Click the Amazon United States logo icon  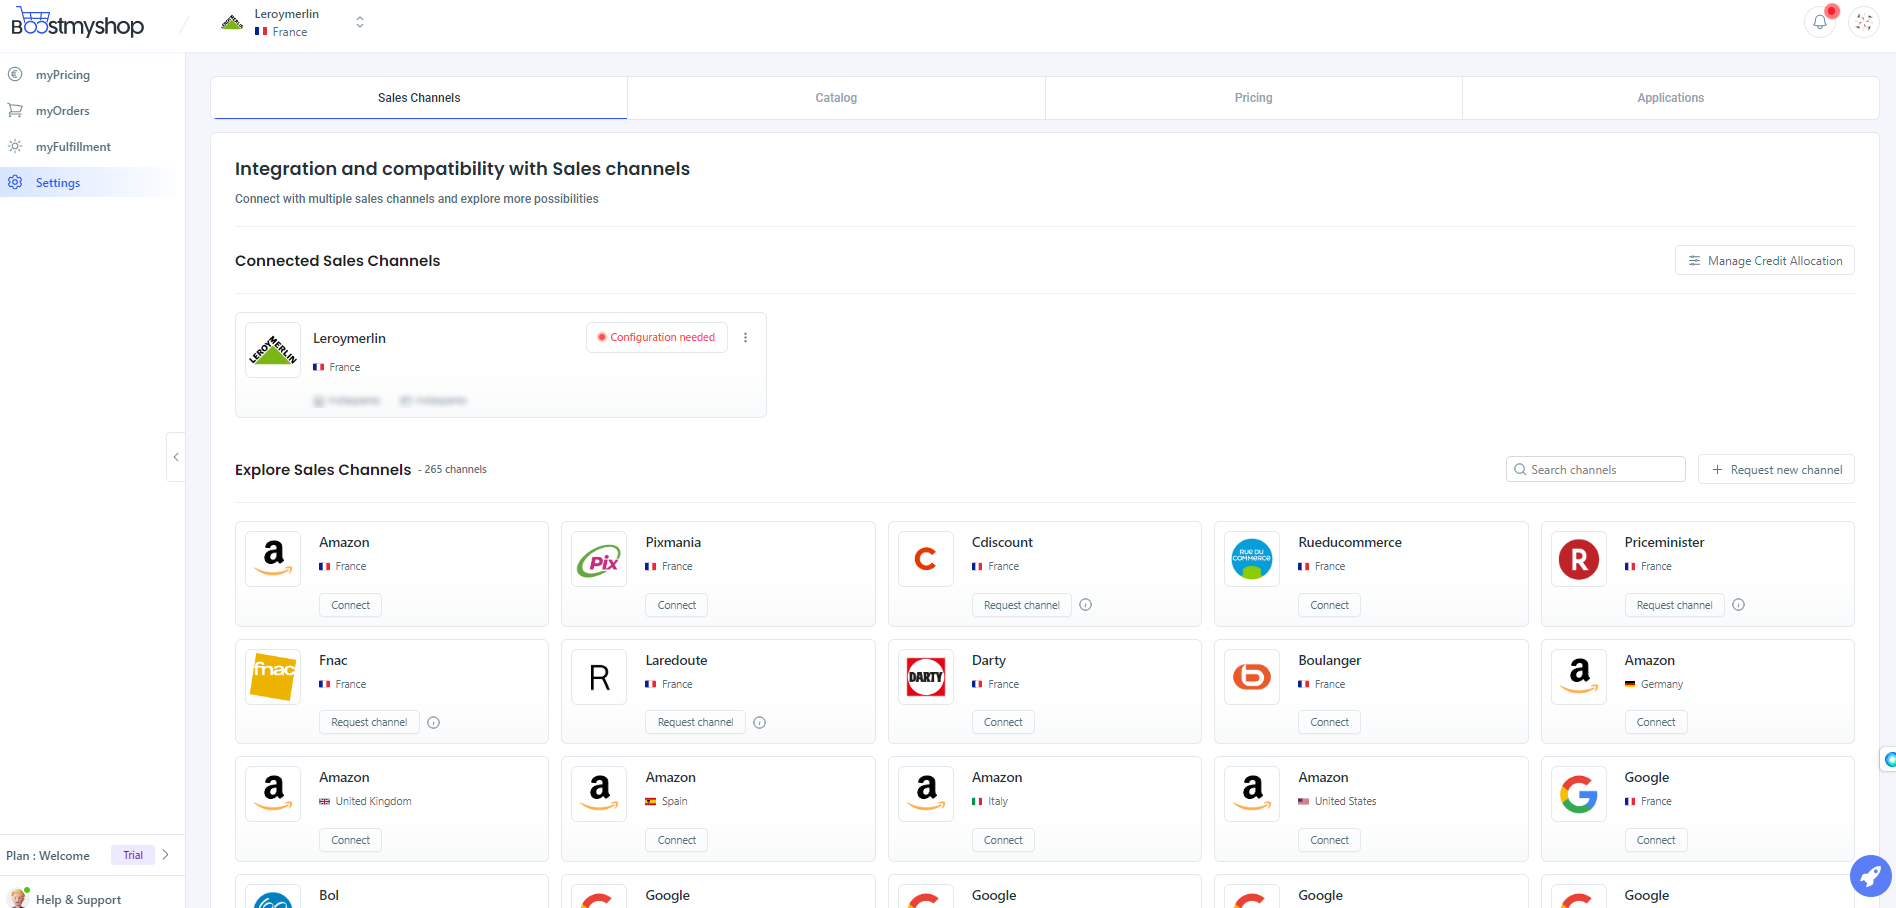tap(1252, 794)
